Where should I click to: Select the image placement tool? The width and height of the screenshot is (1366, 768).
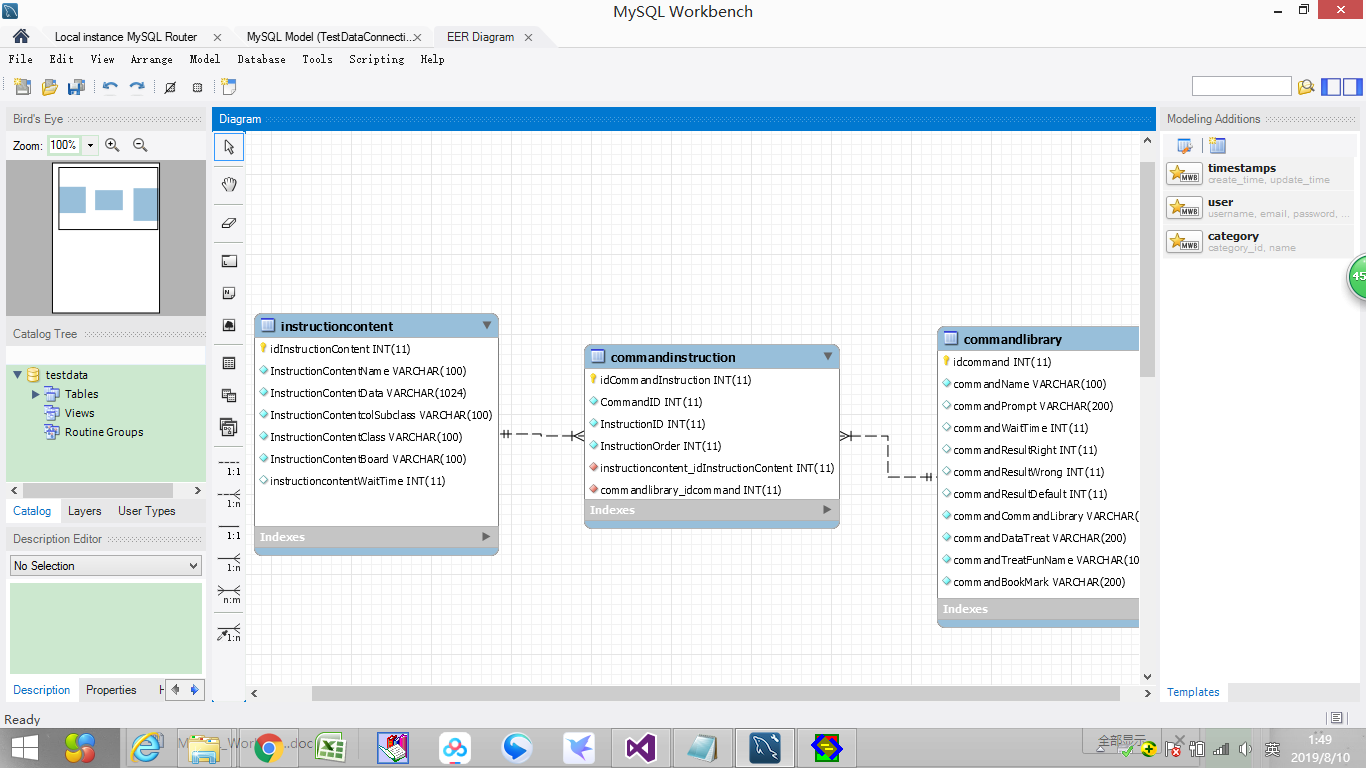[x=229, y=325]
